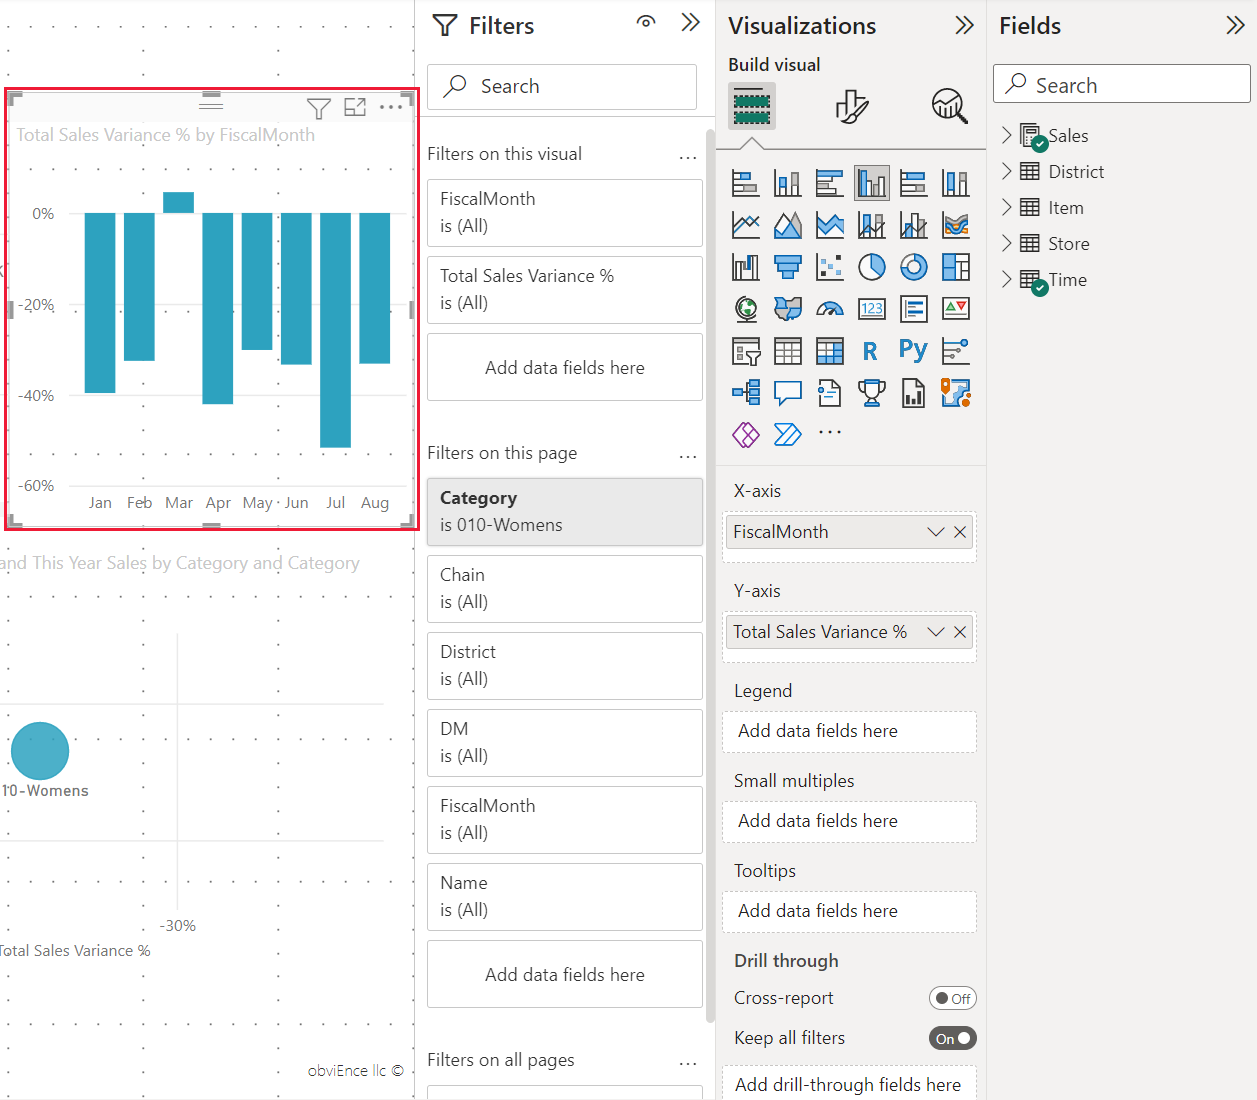Select the Stacked column chart visual
The width and height of the screenshot is (1257, 1100).
pyautogui.click(x=788, y=183)
